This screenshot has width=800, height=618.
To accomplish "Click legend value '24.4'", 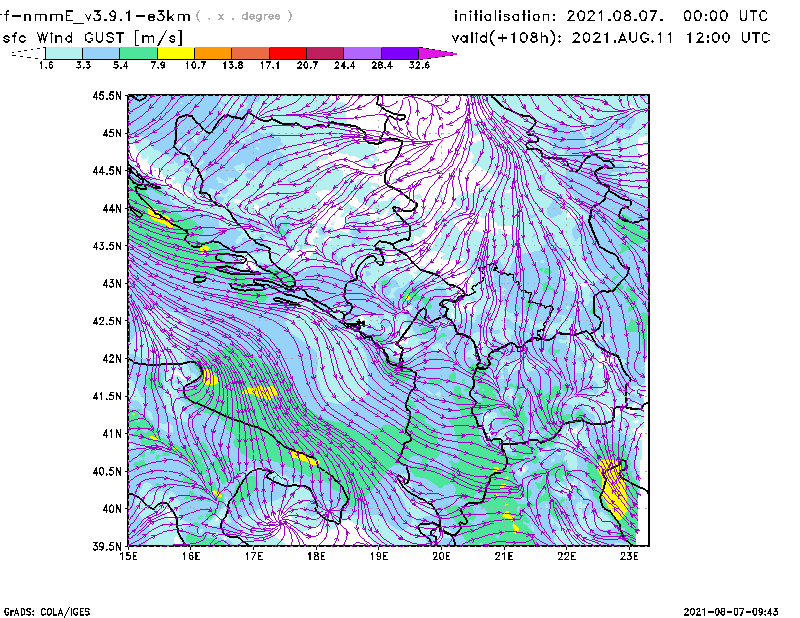I will coord(344,65).
